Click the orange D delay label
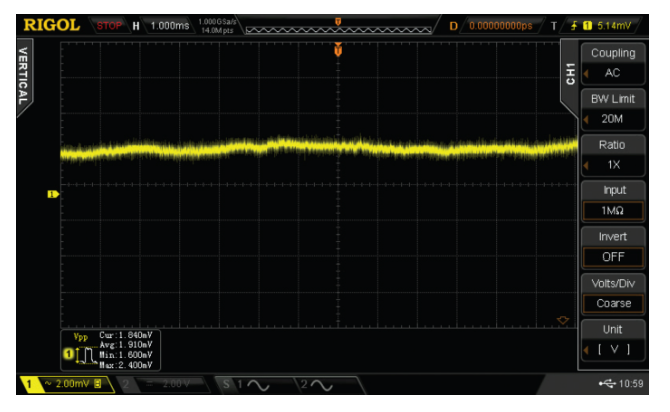 453,26
